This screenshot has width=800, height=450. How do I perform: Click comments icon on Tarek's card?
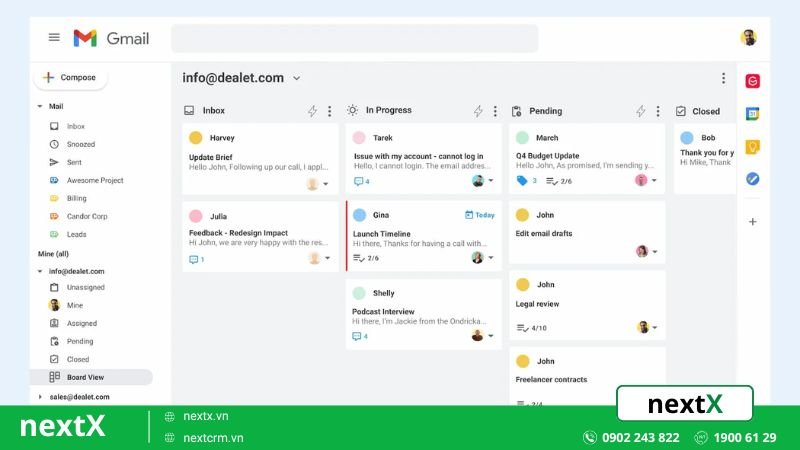tap(358, 181)
